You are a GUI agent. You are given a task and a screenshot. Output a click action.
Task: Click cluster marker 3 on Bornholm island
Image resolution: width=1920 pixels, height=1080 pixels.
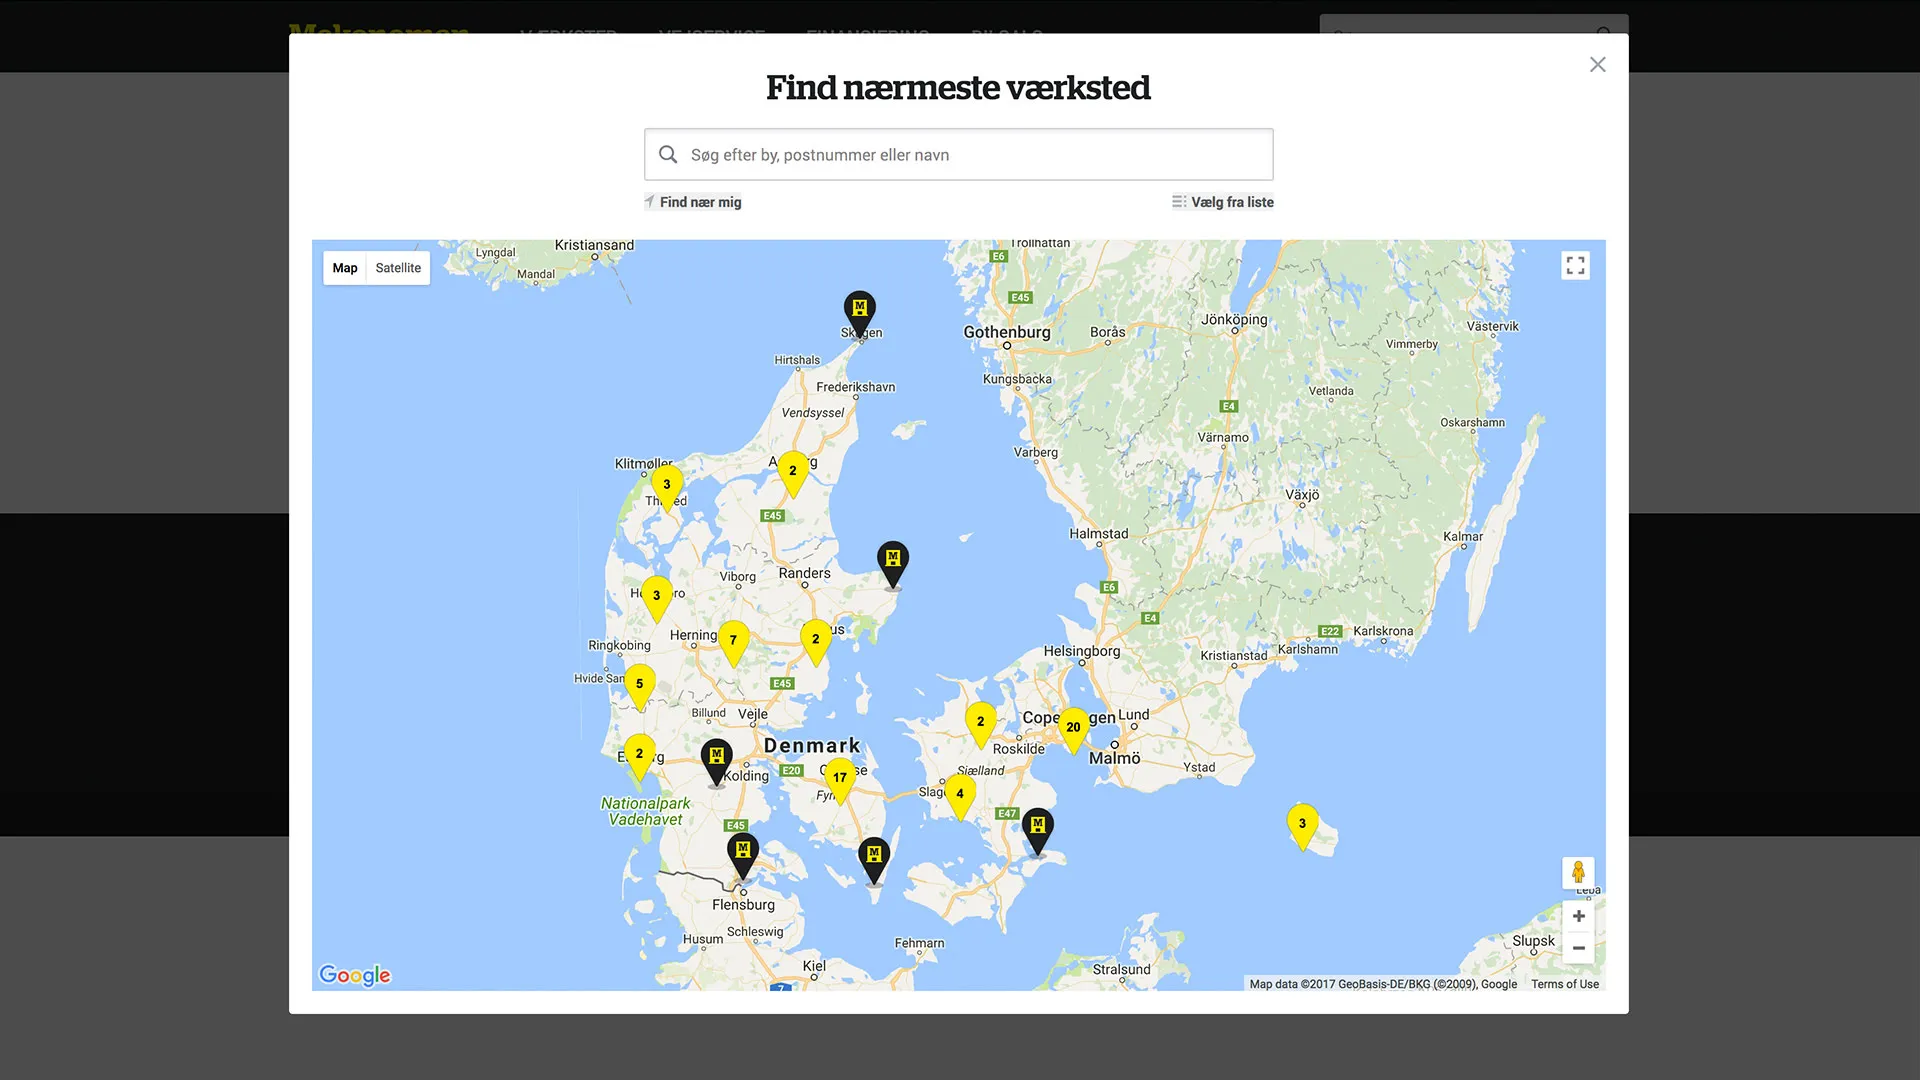pos(1302,824)
